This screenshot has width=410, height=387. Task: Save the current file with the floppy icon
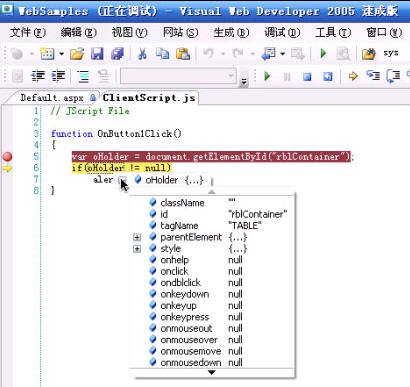97,54
